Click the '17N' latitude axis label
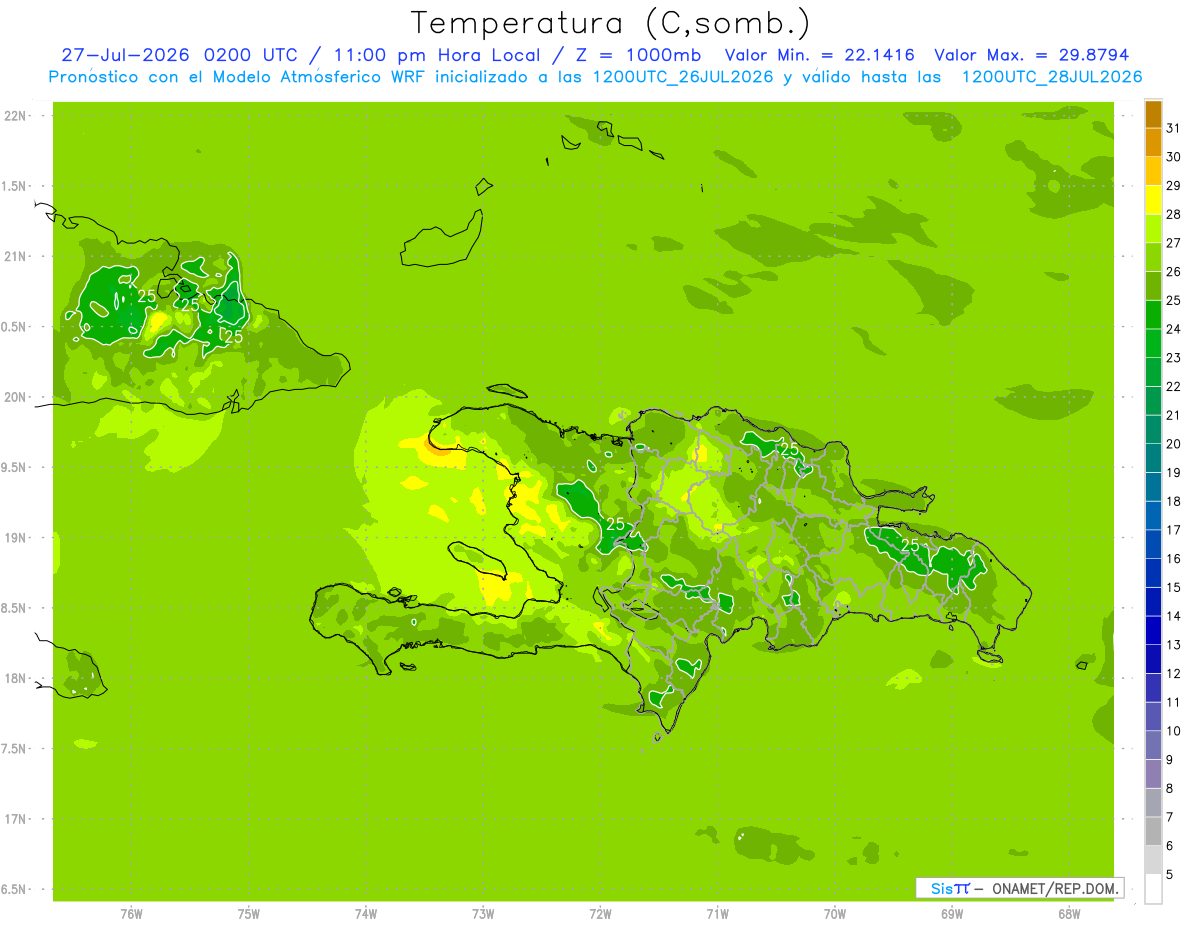 [x=15, y=819]
